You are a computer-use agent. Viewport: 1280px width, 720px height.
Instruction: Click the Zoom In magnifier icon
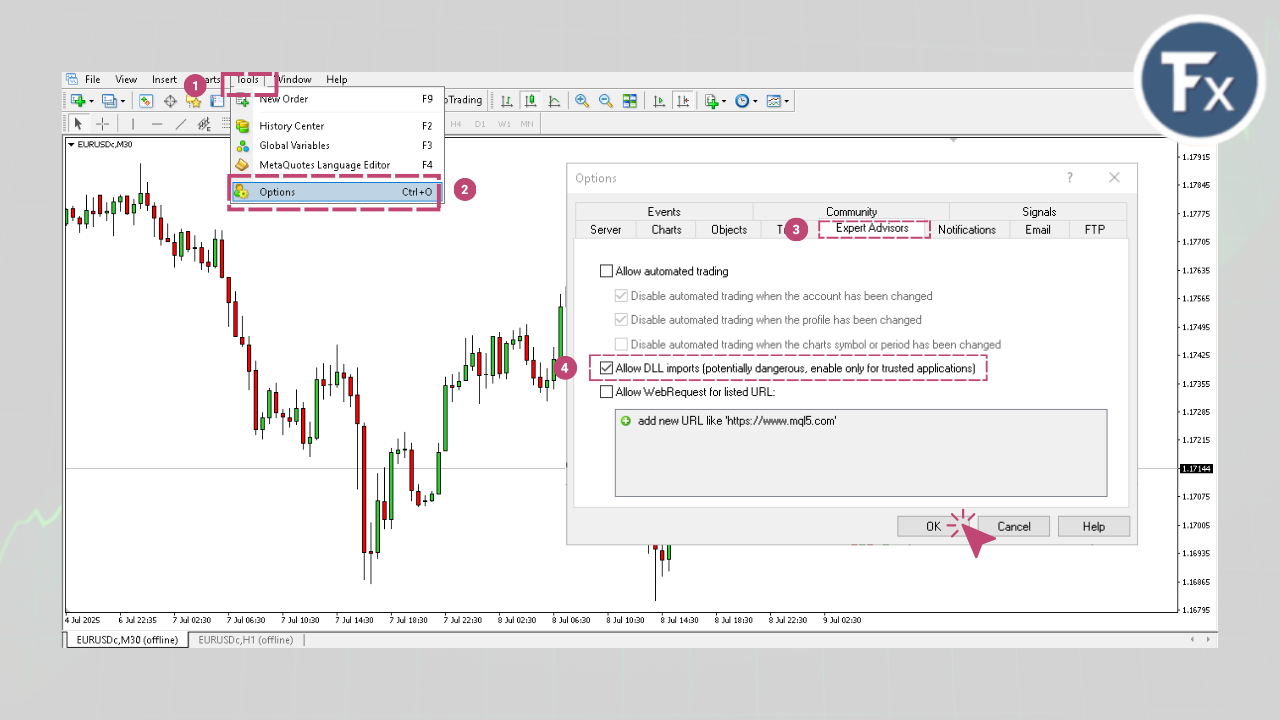click(x=582, y=100)
